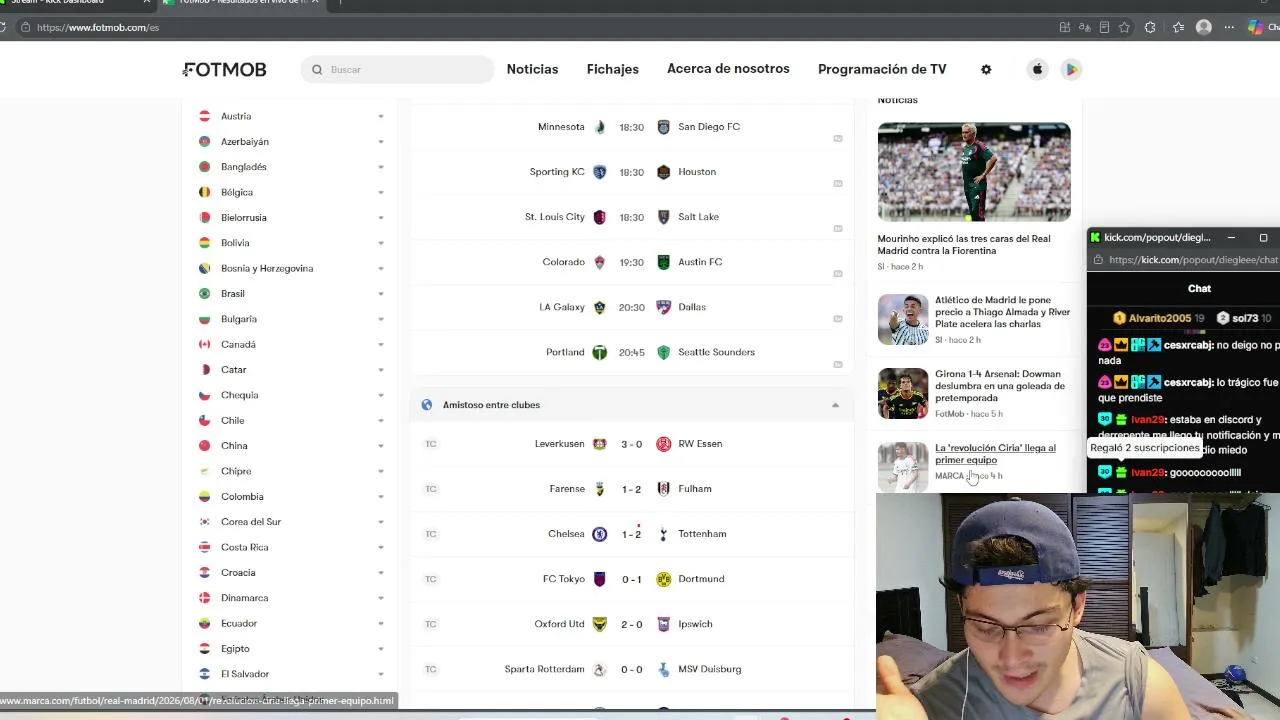1280x720 pixels.
Task: Click the Girona-Arsenal news thumbnail
Action: 903,393
